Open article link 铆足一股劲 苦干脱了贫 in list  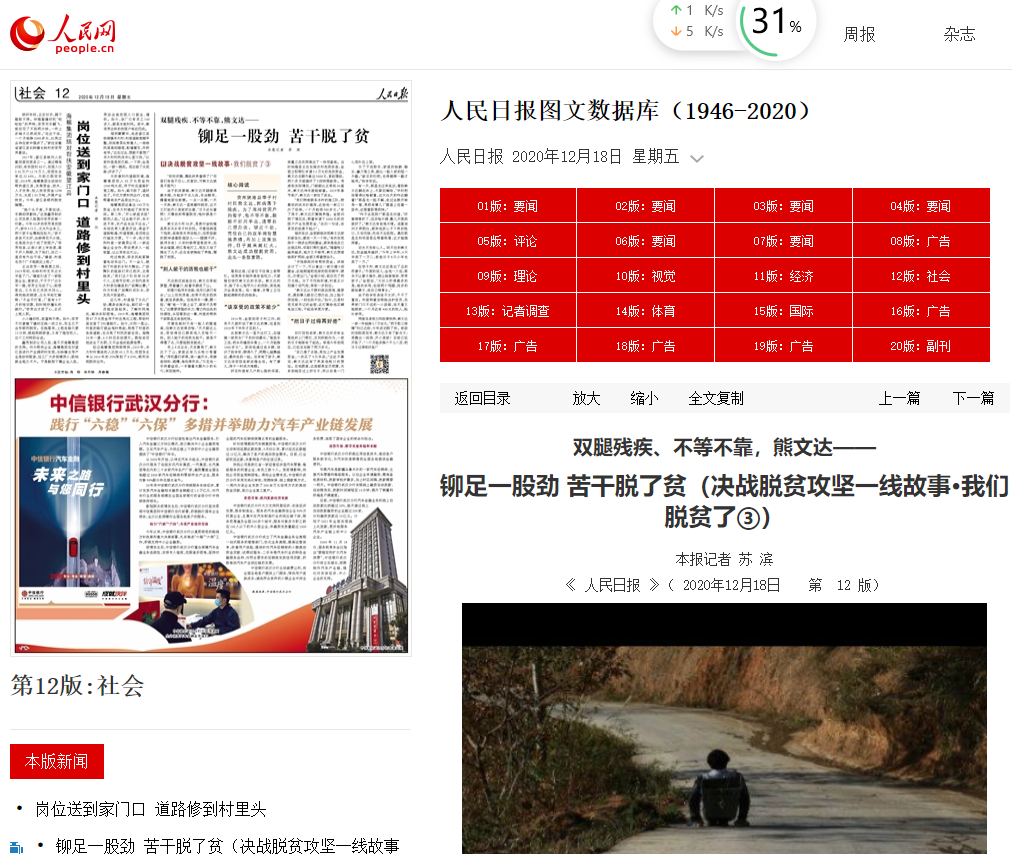tap(227, 846)
